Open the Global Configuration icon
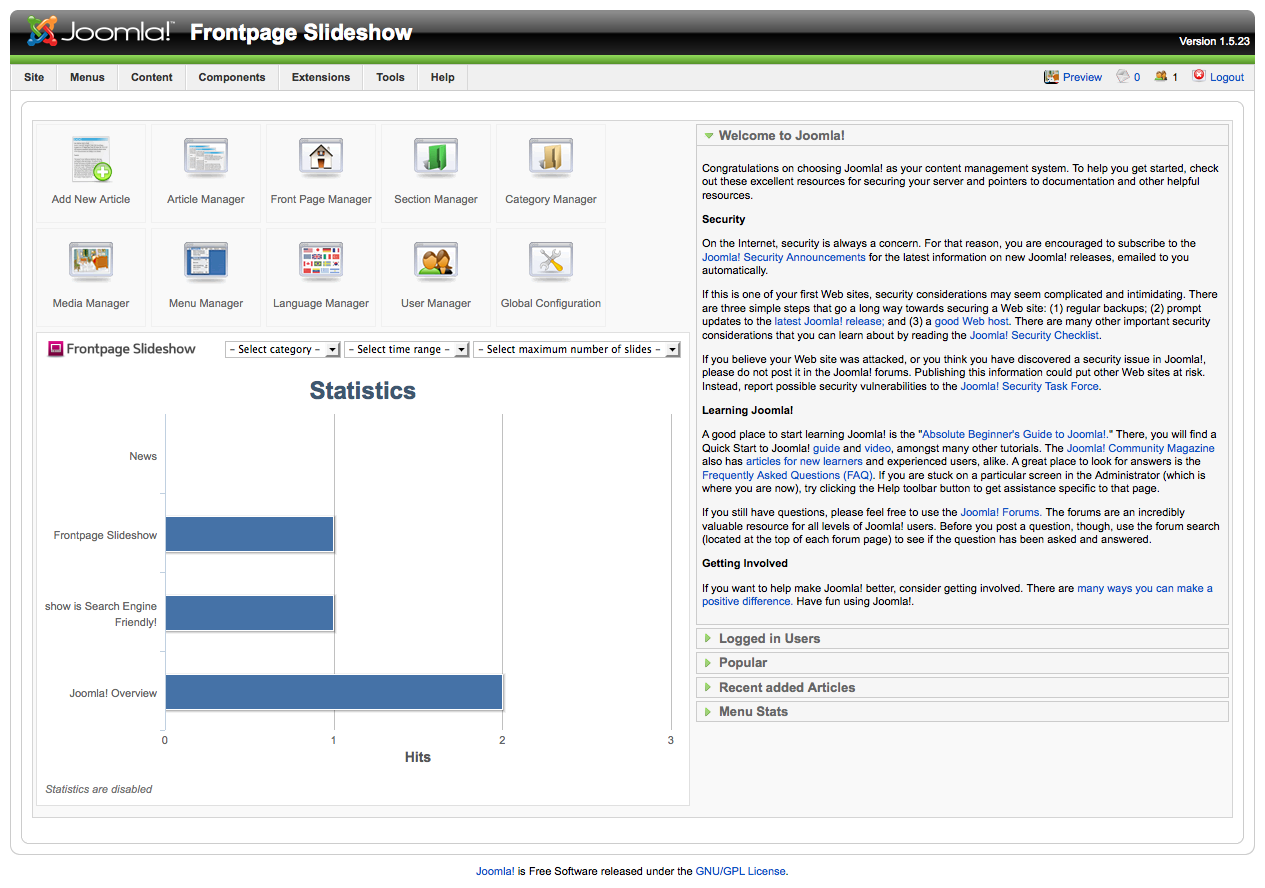Screen dimensions: 1265x888 tap(551, 276)
